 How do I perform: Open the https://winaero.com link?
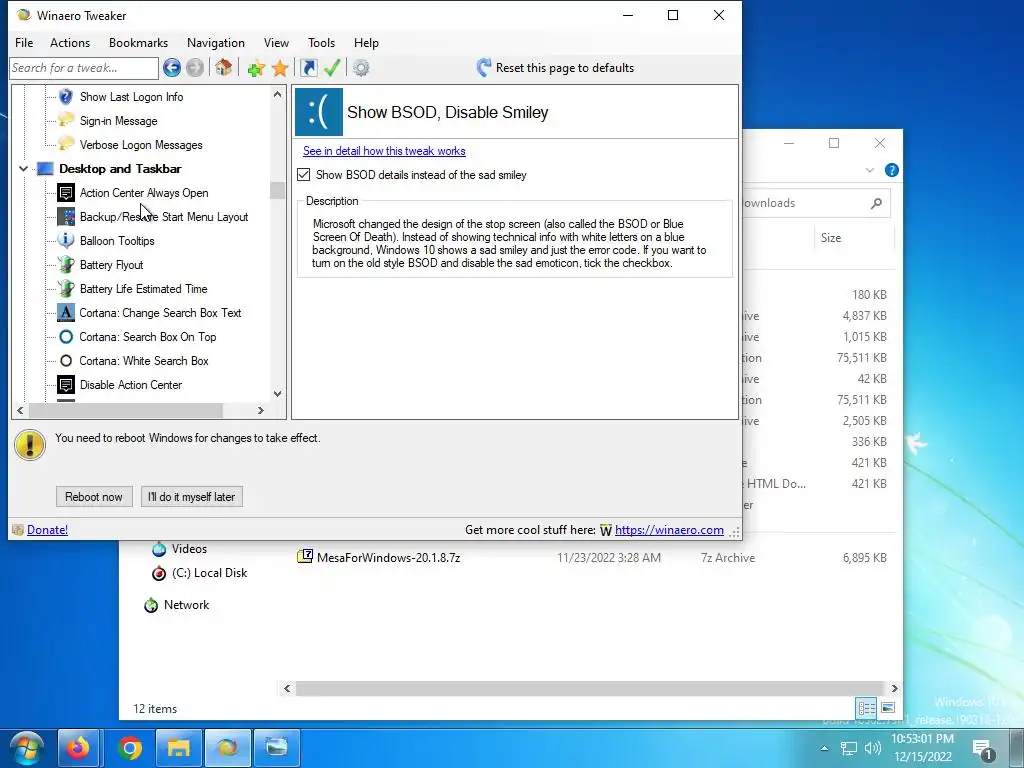tap(669, 530)
